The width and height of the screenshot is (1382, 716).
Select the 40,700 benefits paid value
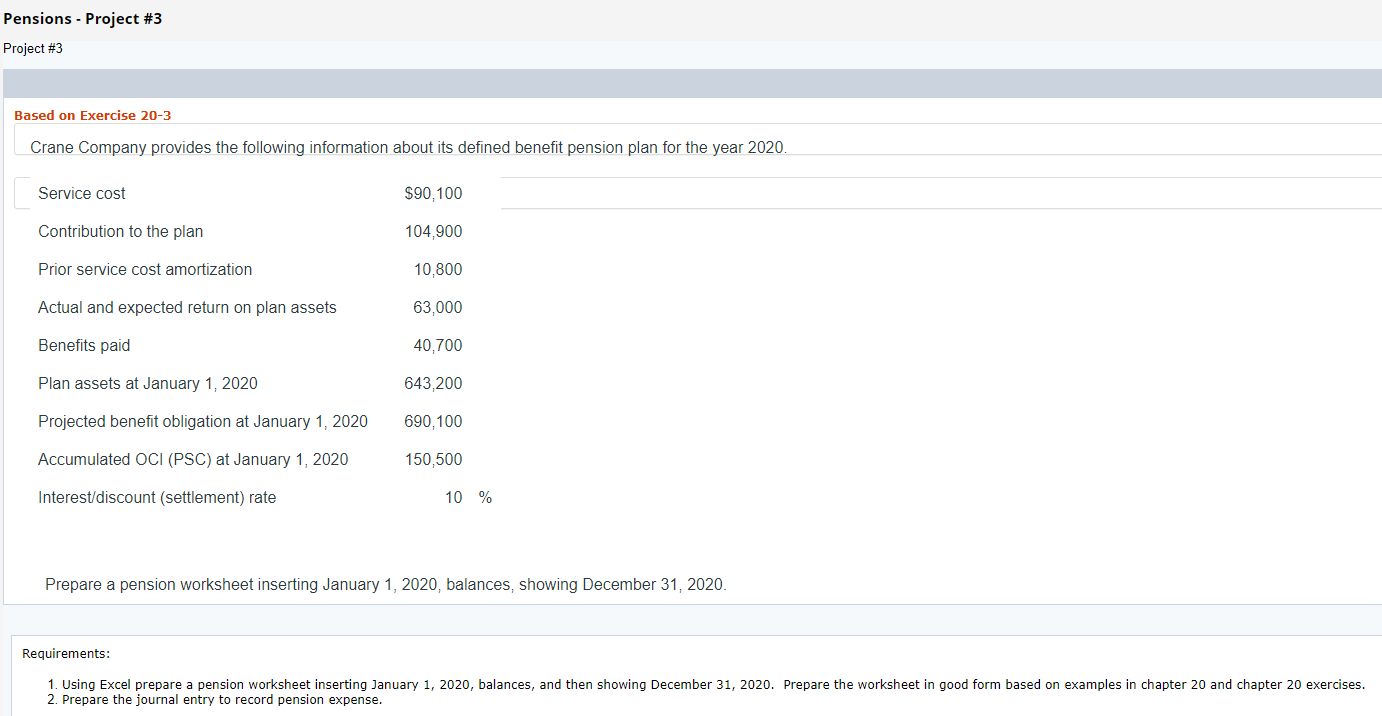click(x=438, y=345)
